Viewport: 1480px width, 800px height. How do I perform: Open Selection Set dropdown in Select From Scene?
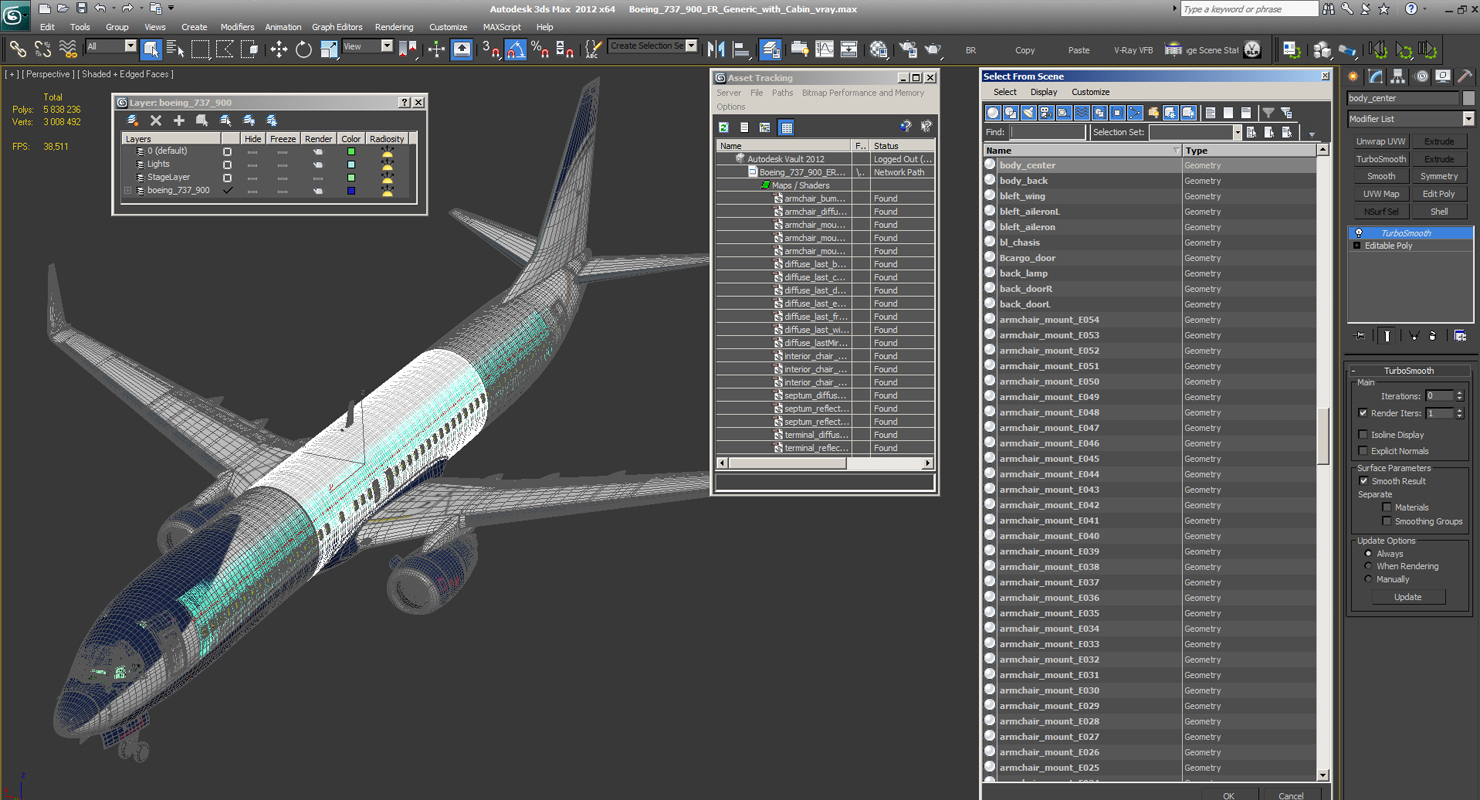point(1195,132)
